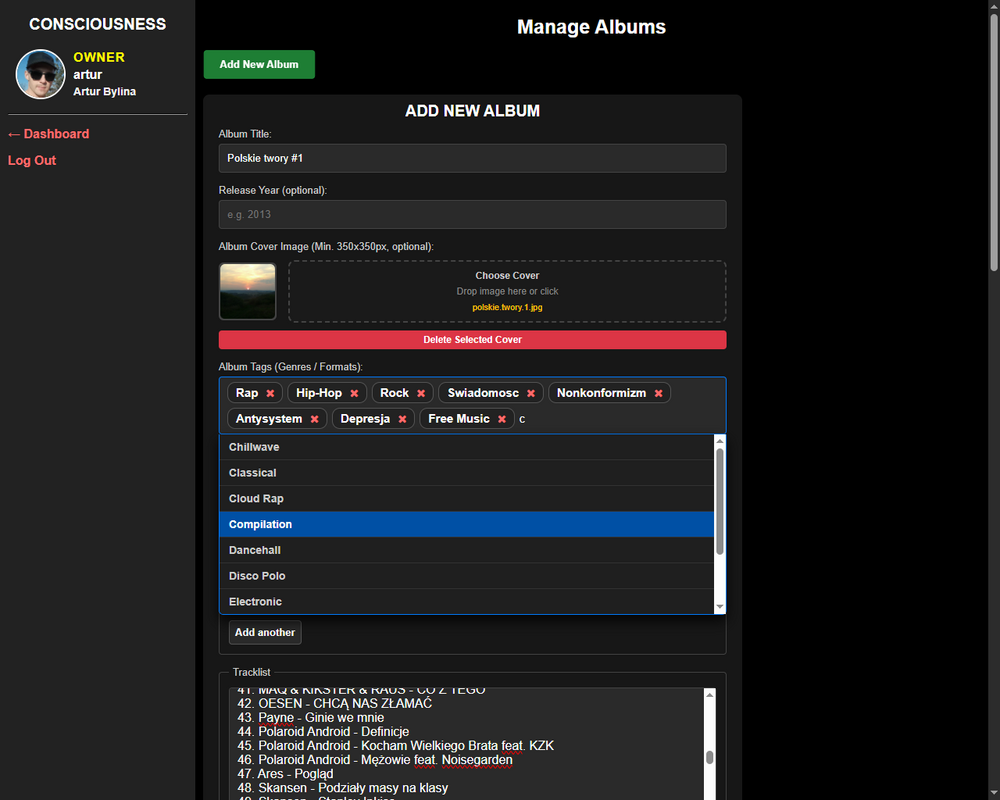Go back to the Dashboard
The height and width of the screenshot is (800, 1000).
(48, 134)
